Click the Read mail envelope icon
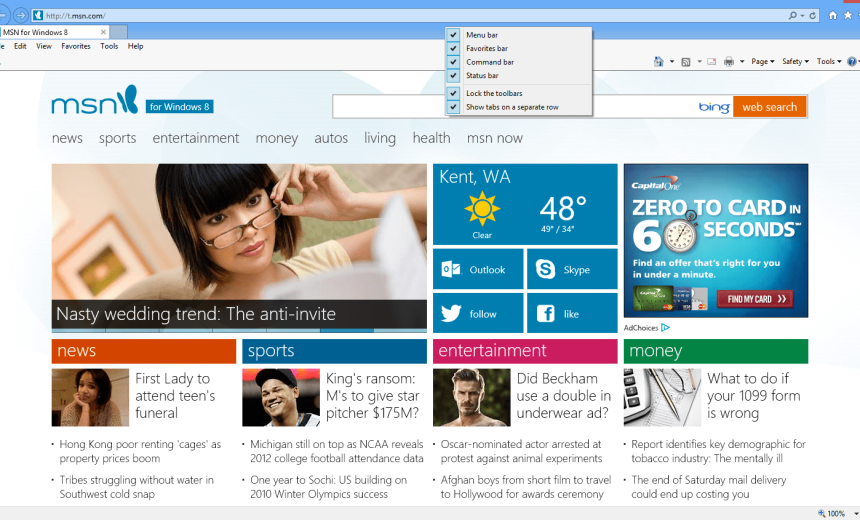 click(711, 61)
